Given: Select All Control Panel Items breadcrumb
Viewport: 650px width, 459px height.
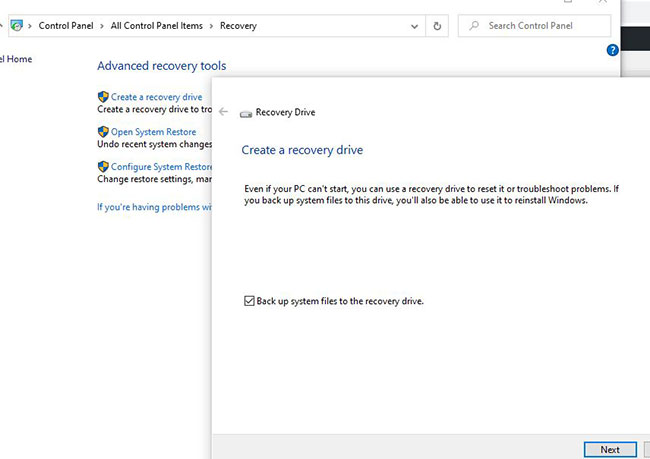Looking at the screenshot, I should click(x=157, y=26).
